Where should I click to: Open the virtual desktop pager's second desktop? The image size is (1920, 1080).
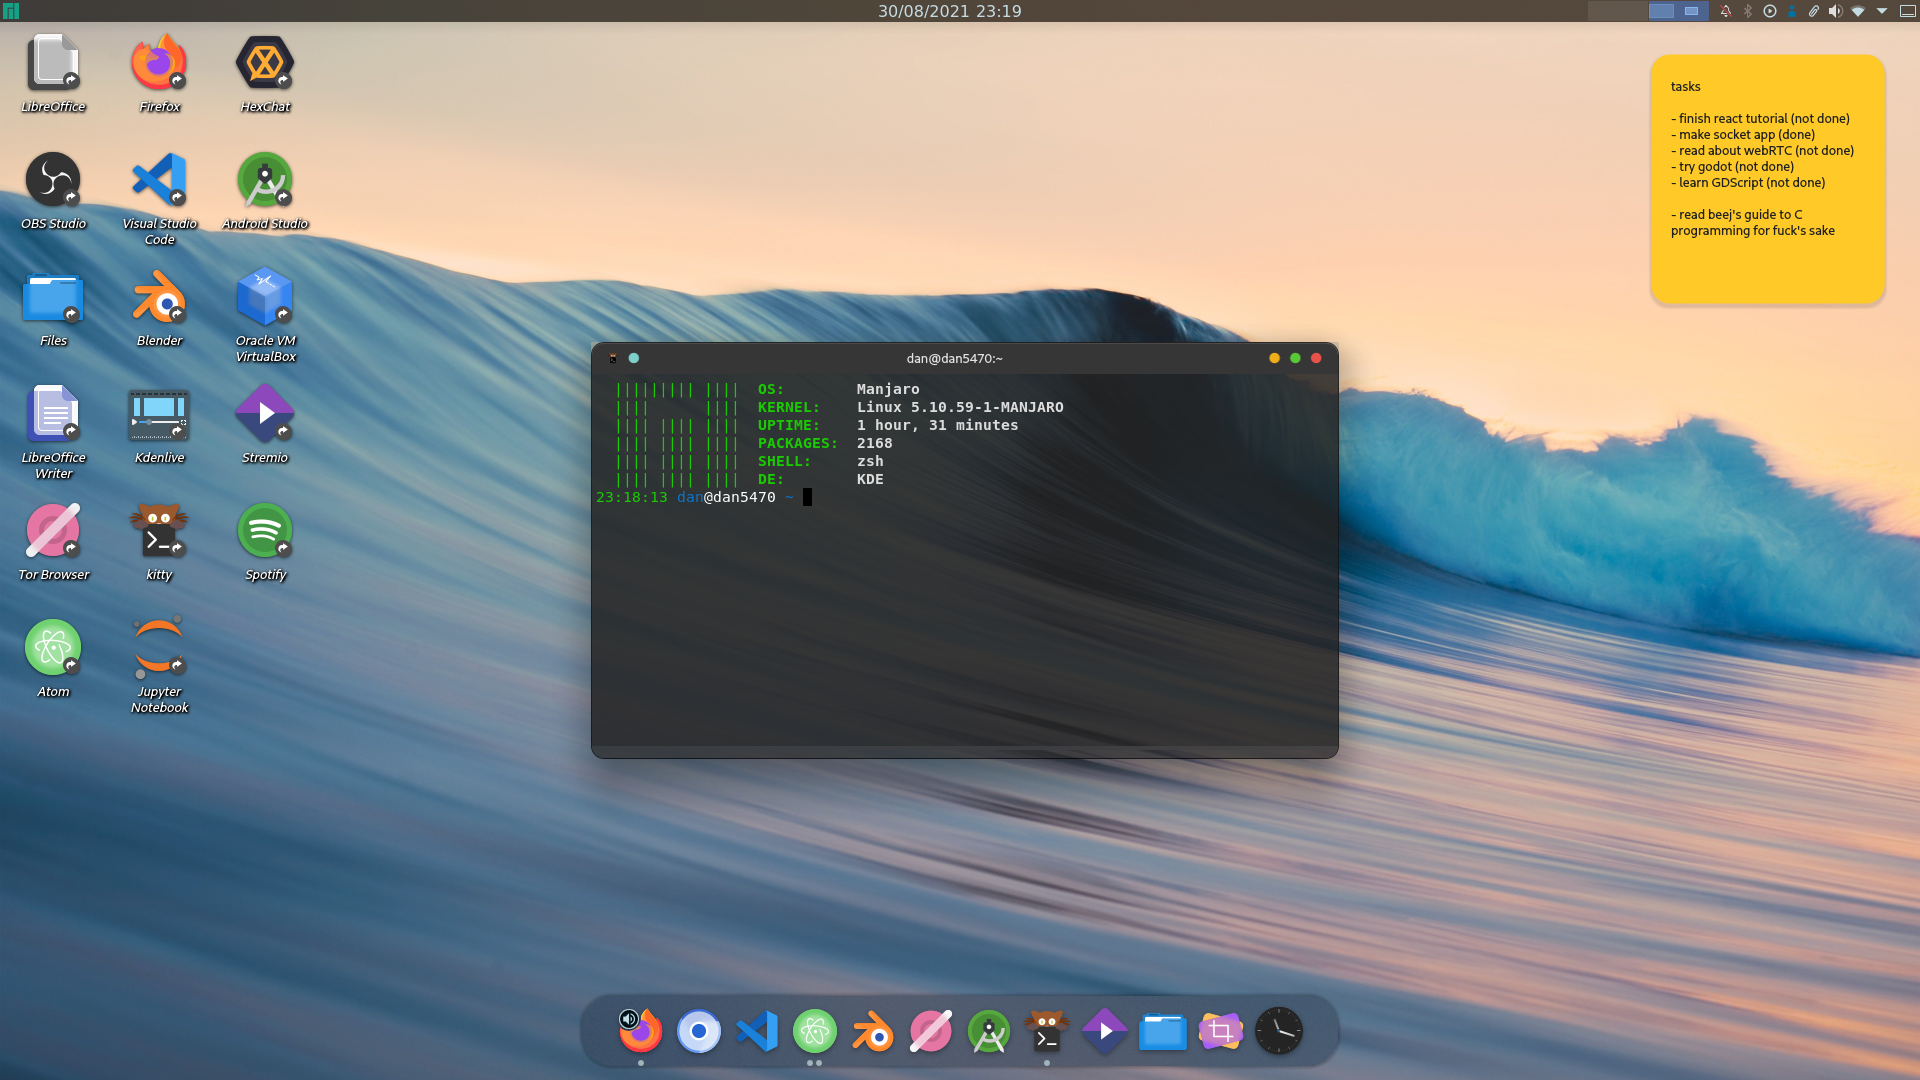[1692, 11]
